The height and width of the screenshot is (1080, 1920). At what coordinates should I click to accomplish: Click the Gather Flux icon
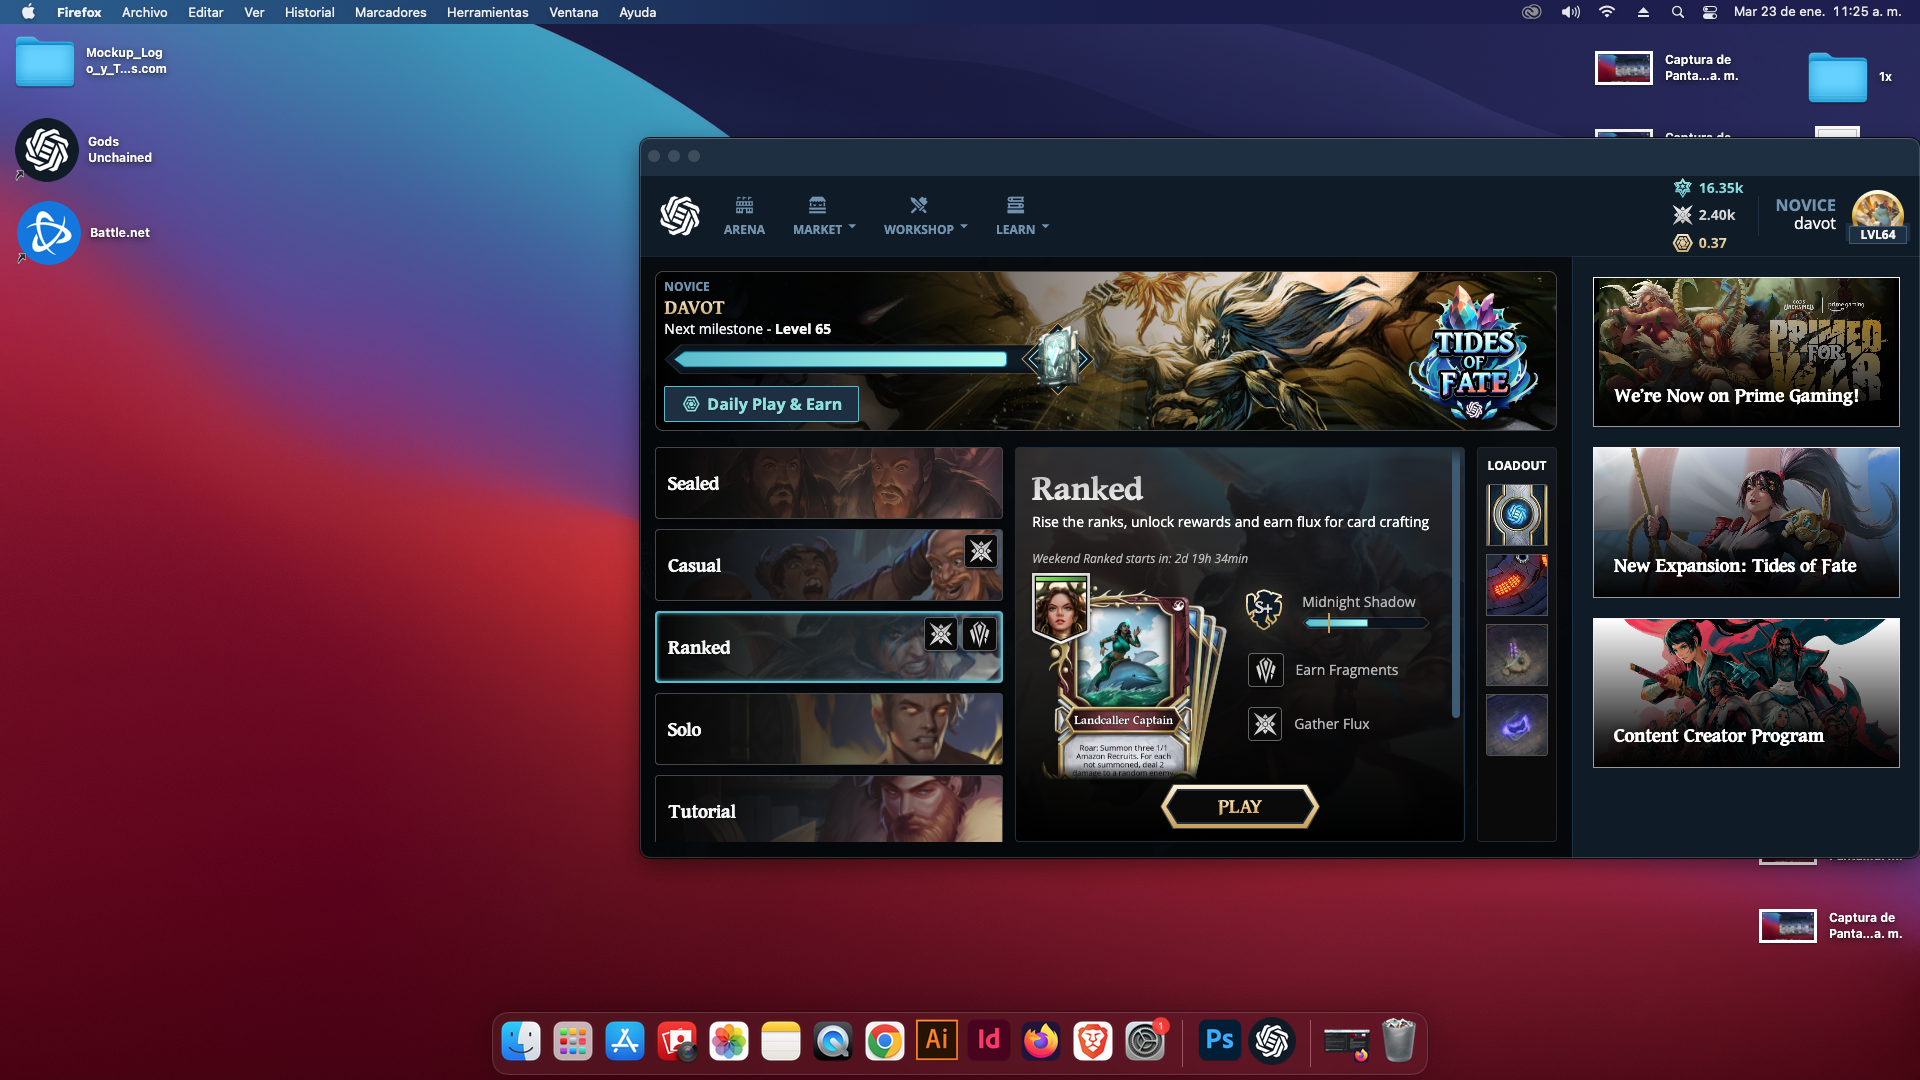click(1265, 724)
